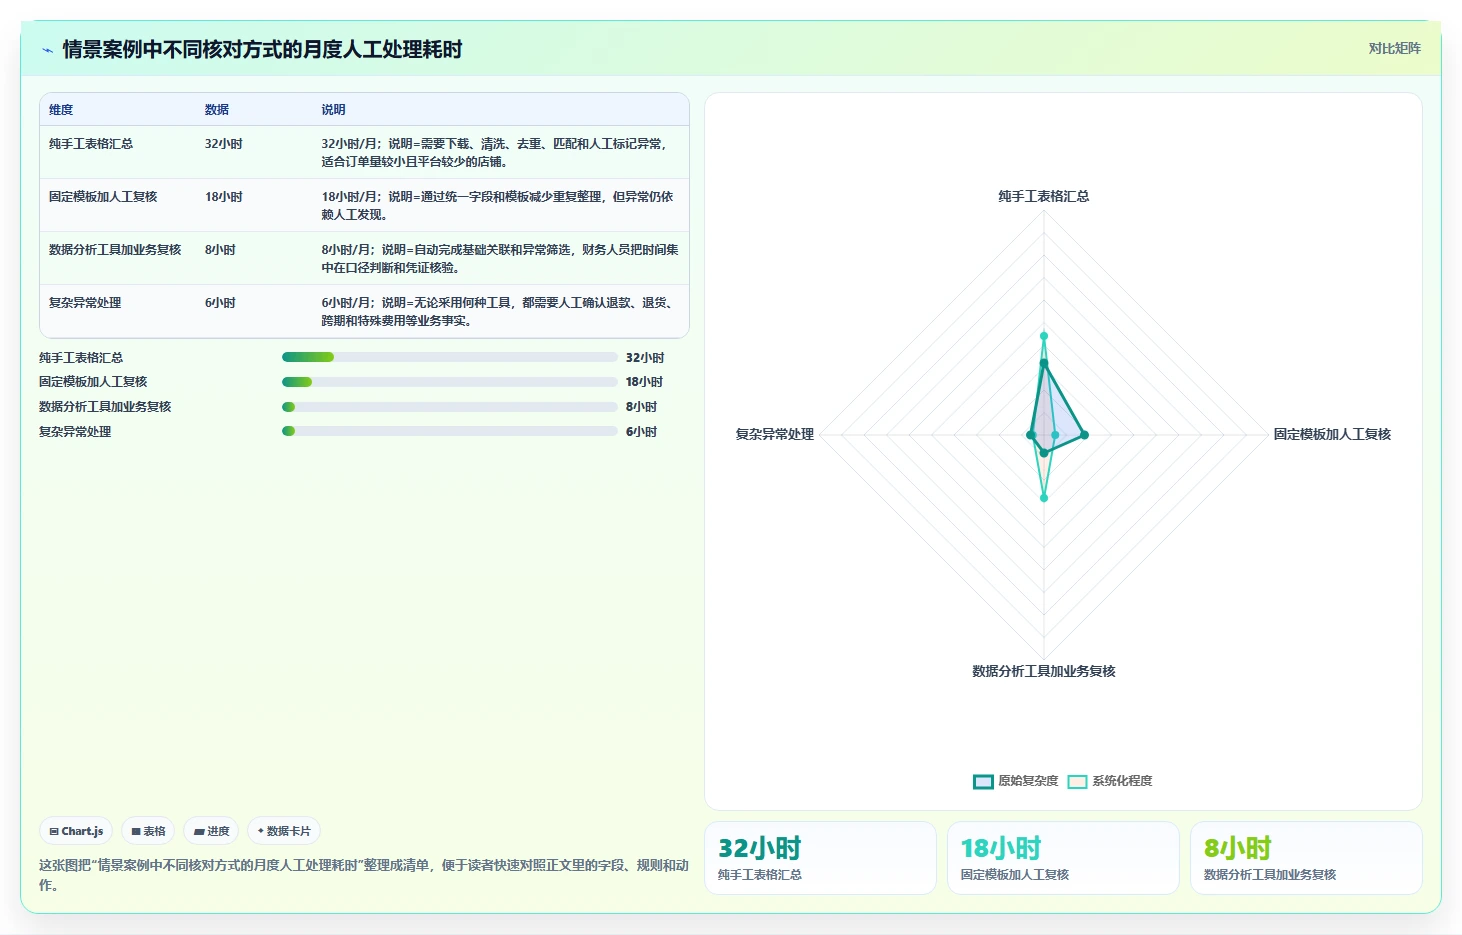Click radar axis label 固定模板加人工复核
Screen dimensions: 1462x935
(1332, 434)
